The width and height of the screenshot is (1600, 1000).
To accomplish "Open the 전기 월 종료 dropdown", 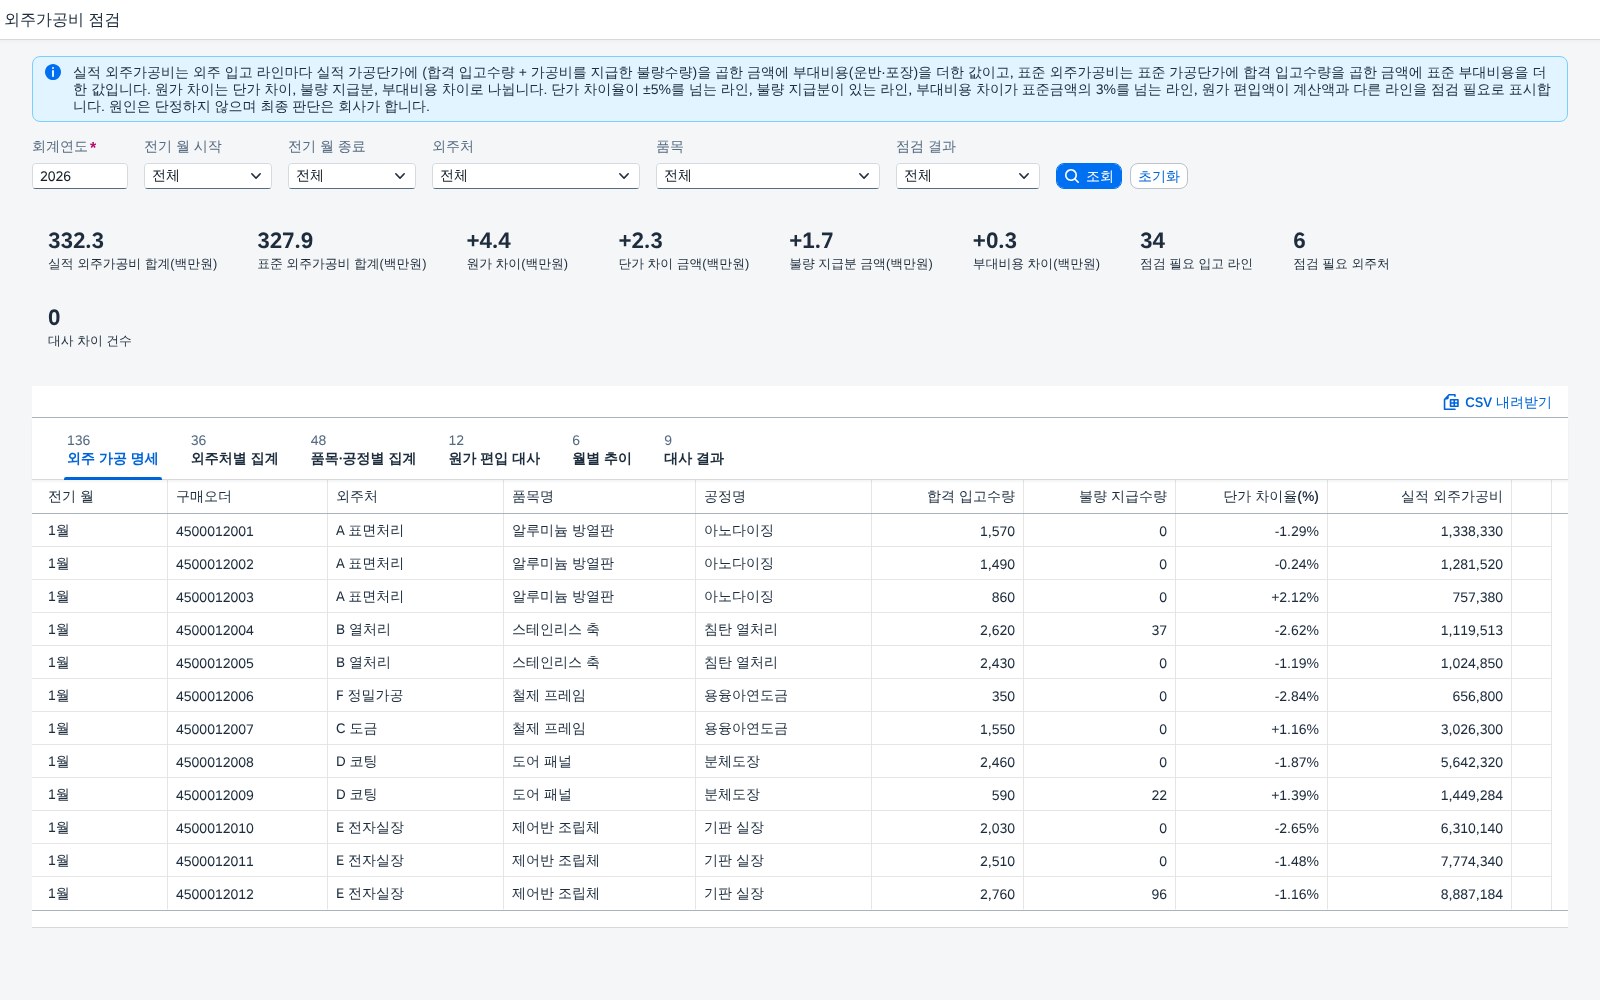I will (x=352, y=176).
